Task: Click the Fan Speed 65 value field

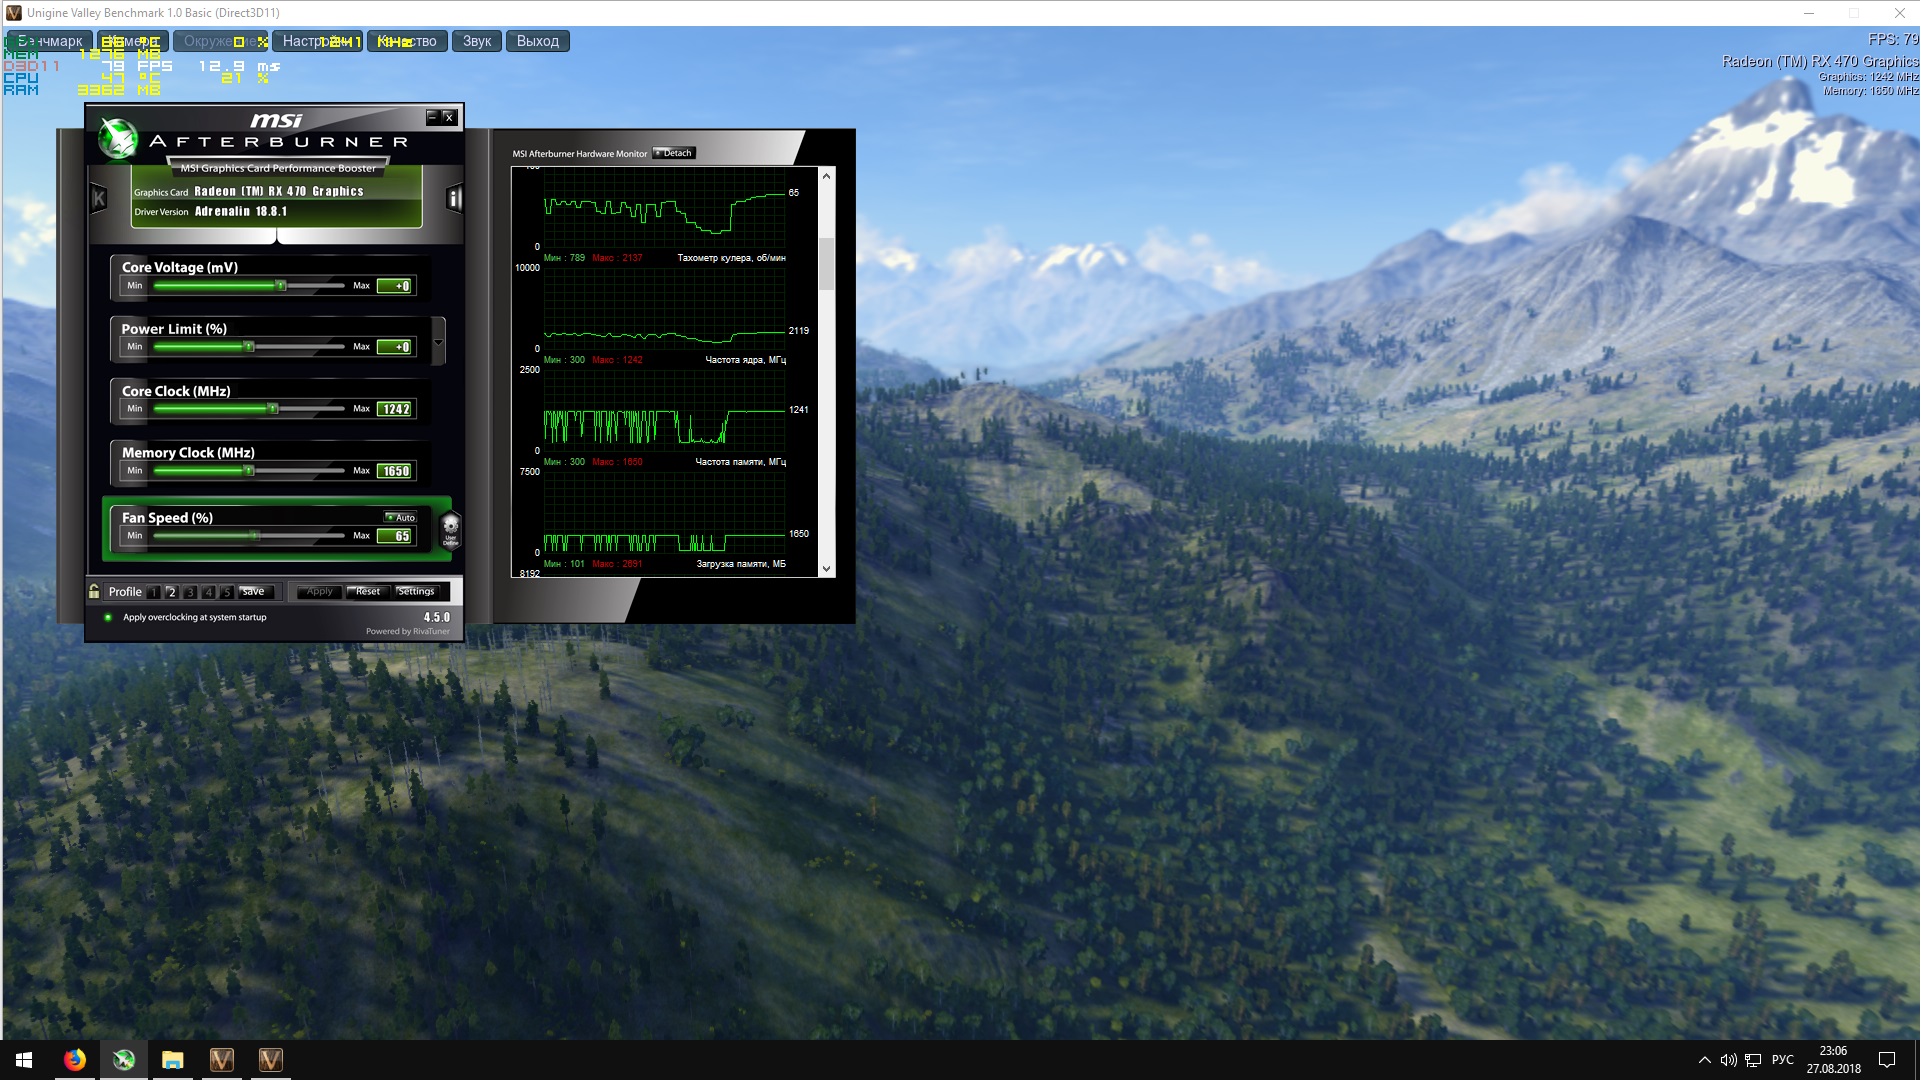Action: pos(395,536)
